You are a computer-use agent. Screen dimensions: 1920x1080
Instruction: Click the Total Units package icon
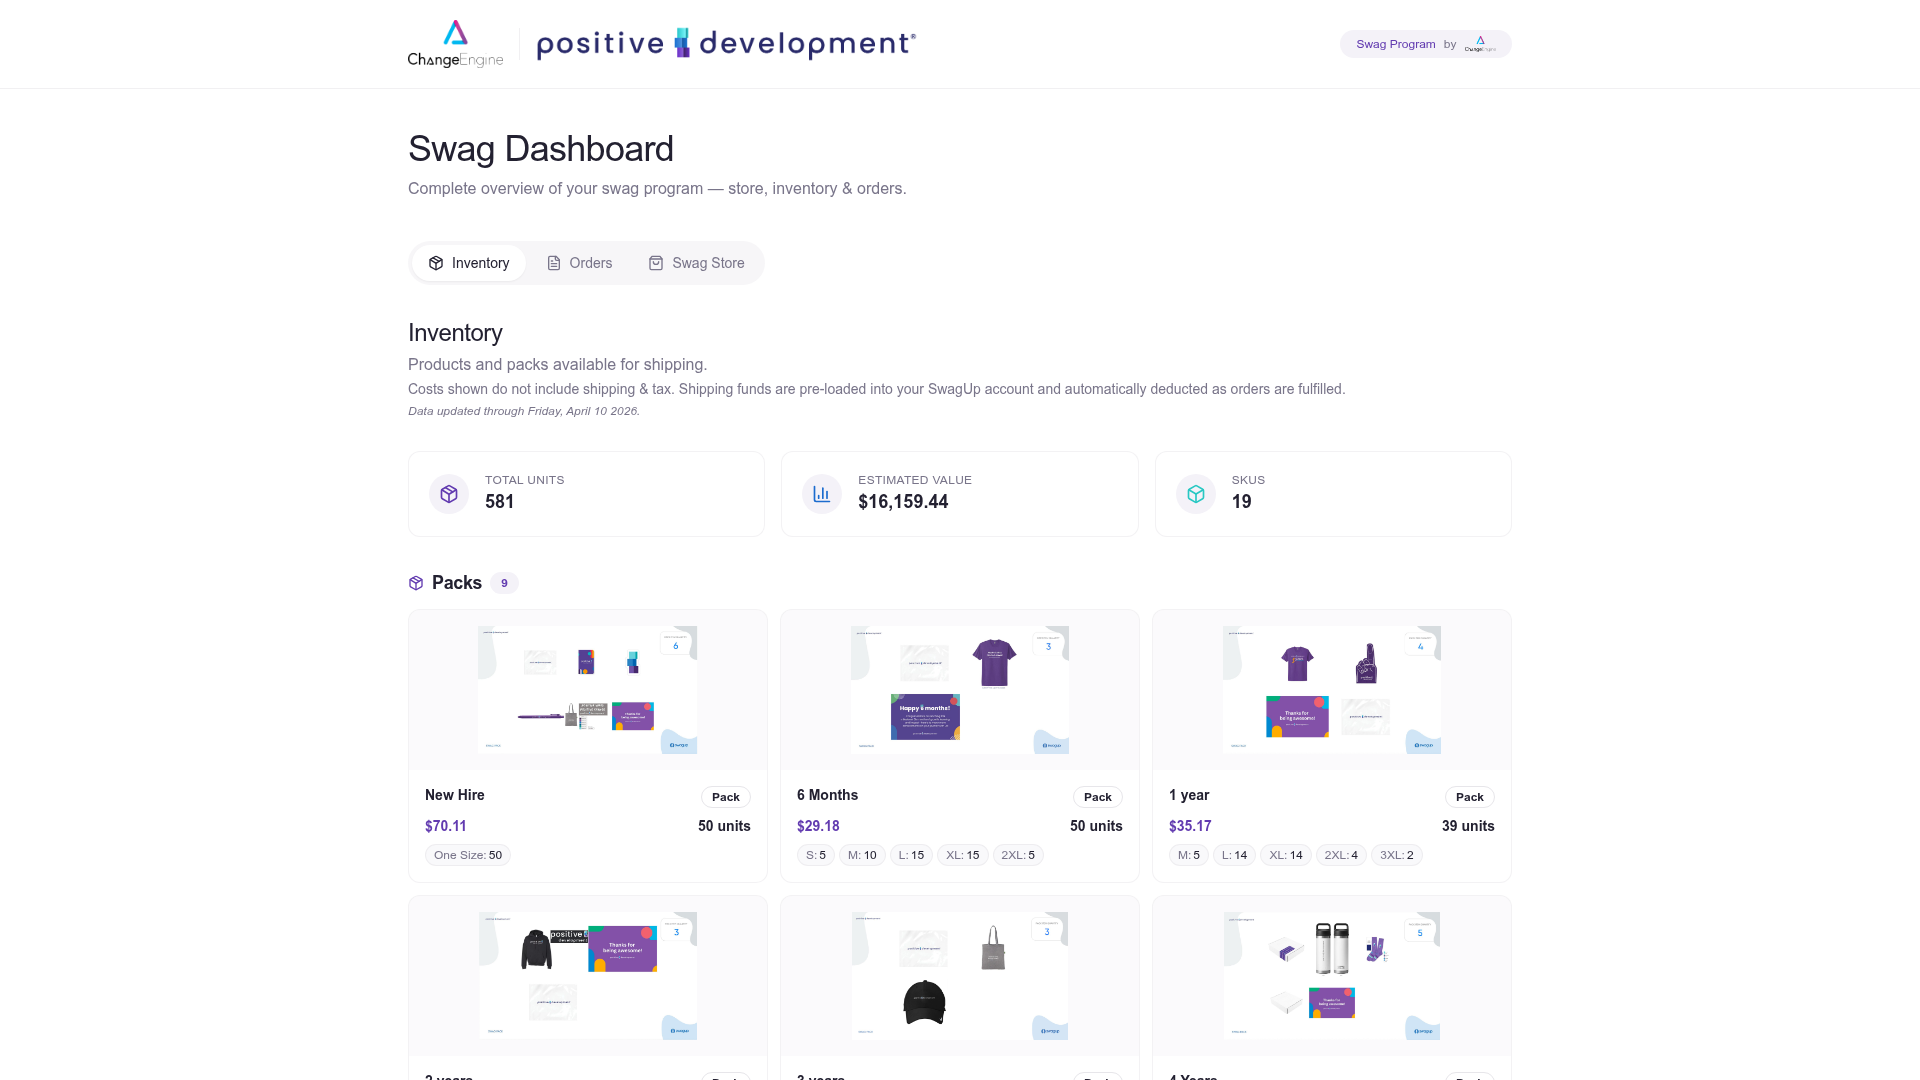pyautogui.click(x=449, y=494)
